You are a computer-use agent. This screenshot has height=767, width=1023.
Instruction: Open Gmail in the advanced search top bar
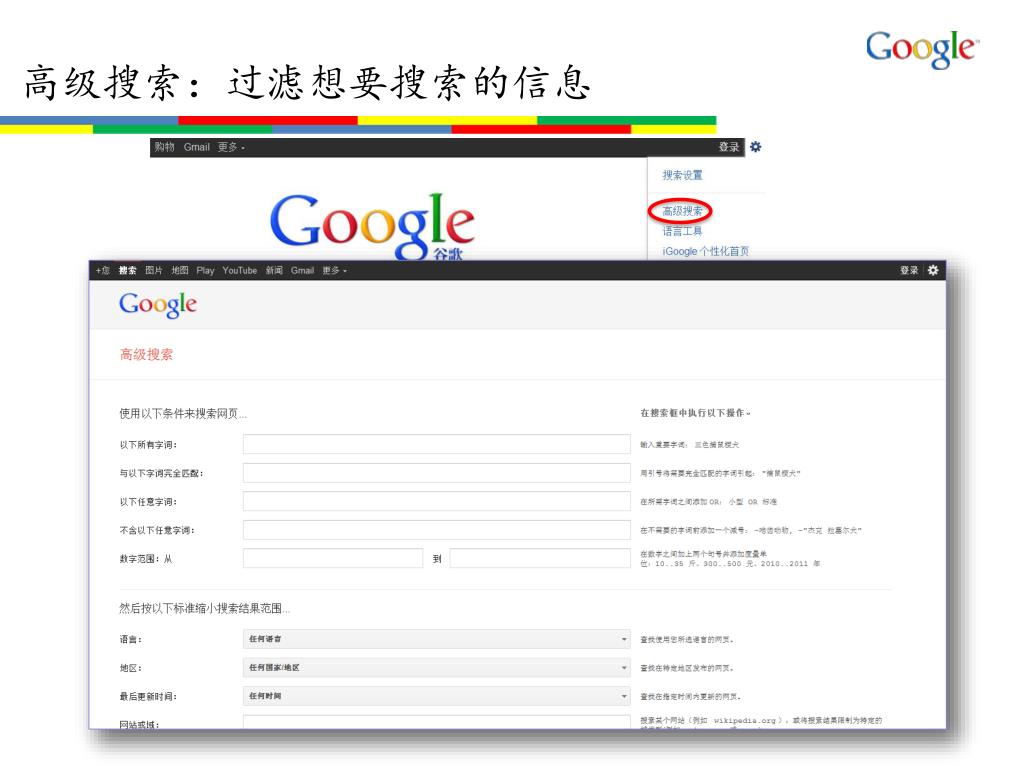click(x=302, y=270)
